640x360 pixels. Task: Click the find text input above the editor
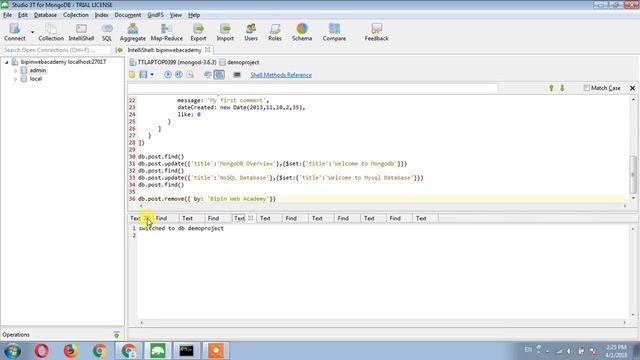click(313, 88)
